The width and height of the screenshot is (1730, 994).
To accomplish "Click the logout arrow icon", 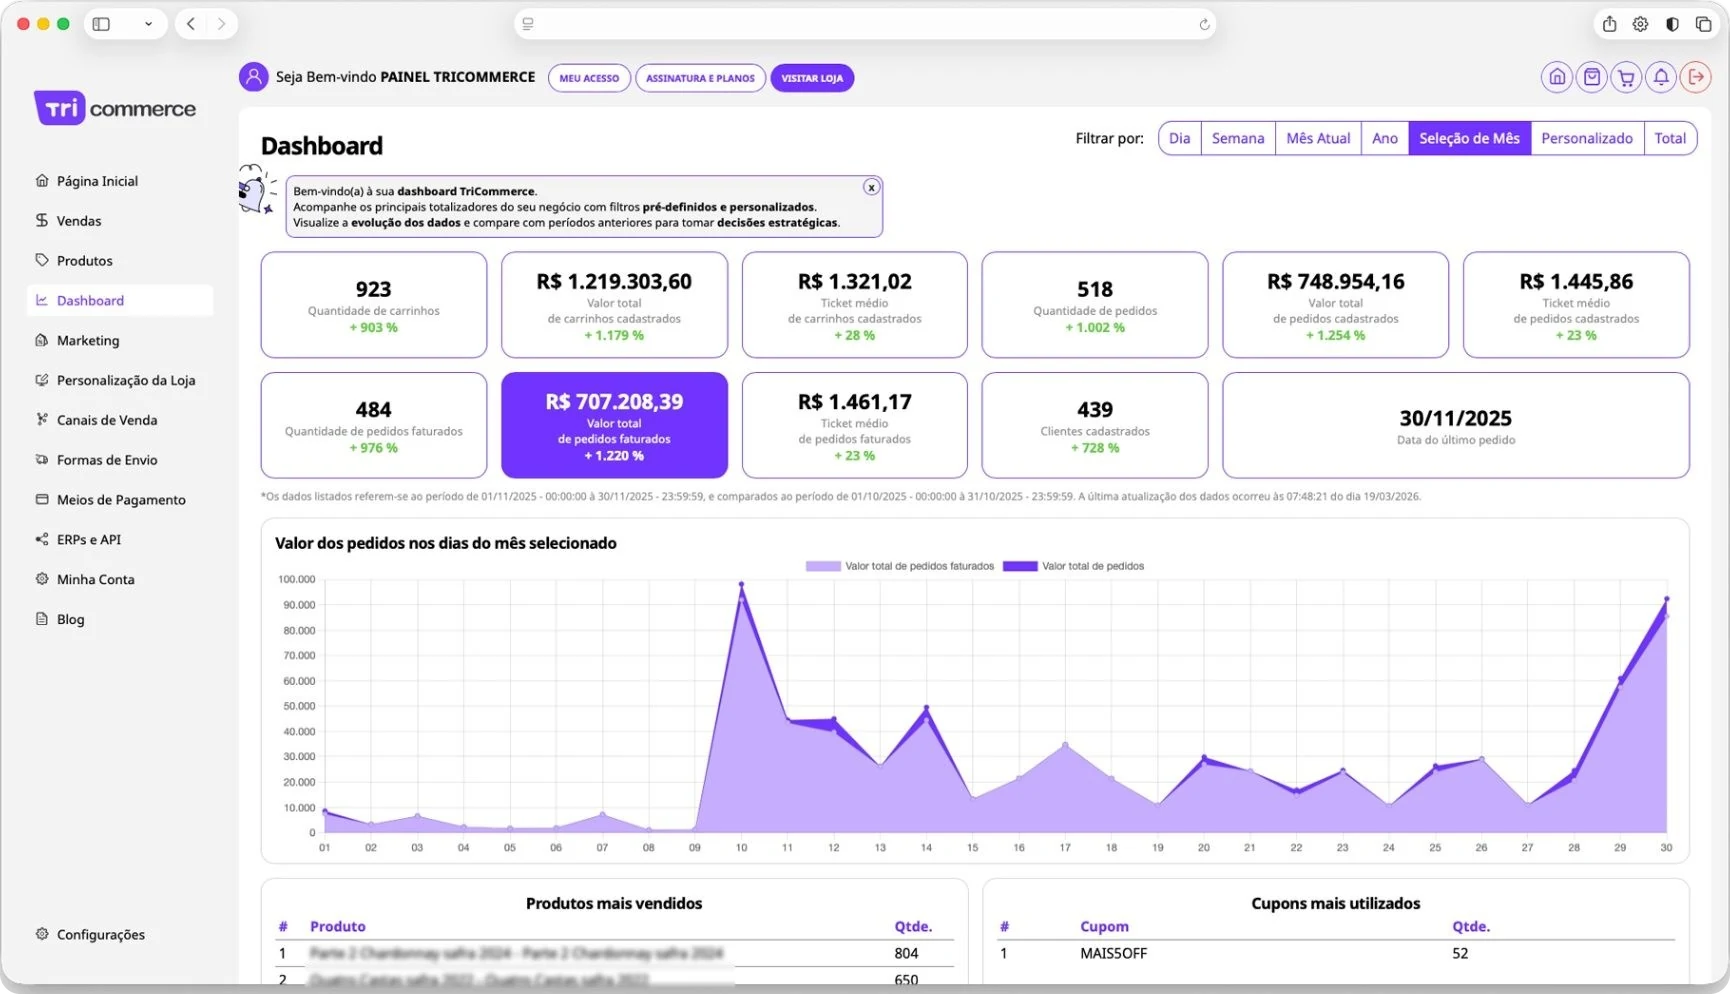I will (1696, 77).
